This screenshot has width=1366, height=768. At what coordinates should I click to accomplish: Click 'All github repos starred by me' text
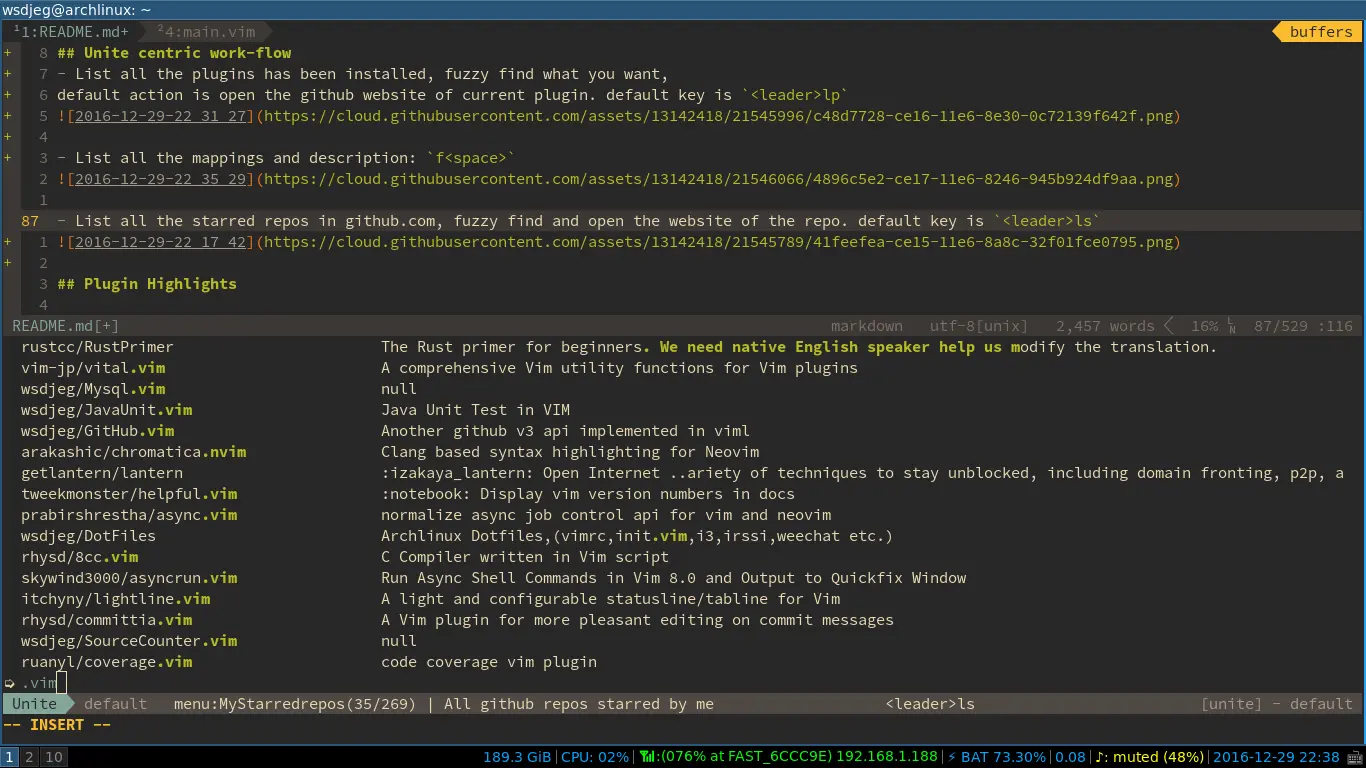click(579, 704)
